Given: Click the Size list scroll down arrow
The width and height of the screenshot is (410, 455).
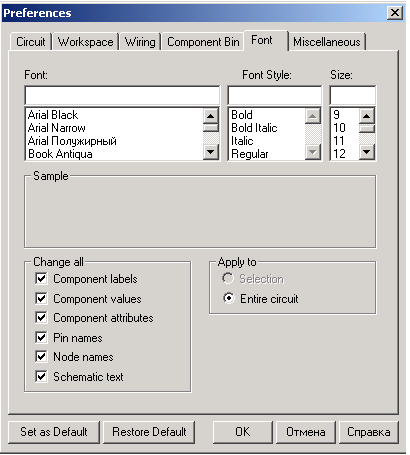Looking at the screenshot, I should (367, 152).
